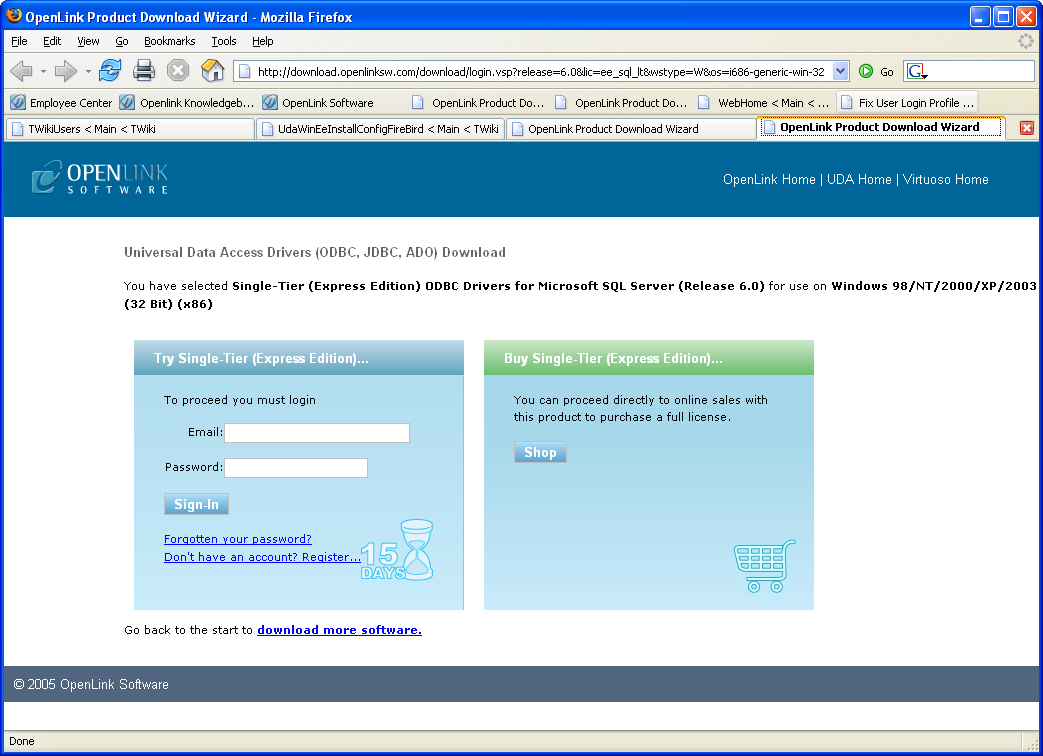This screenshot has width=1043, height=756.
Task: Reload the current page
Action: pos(110,70)
